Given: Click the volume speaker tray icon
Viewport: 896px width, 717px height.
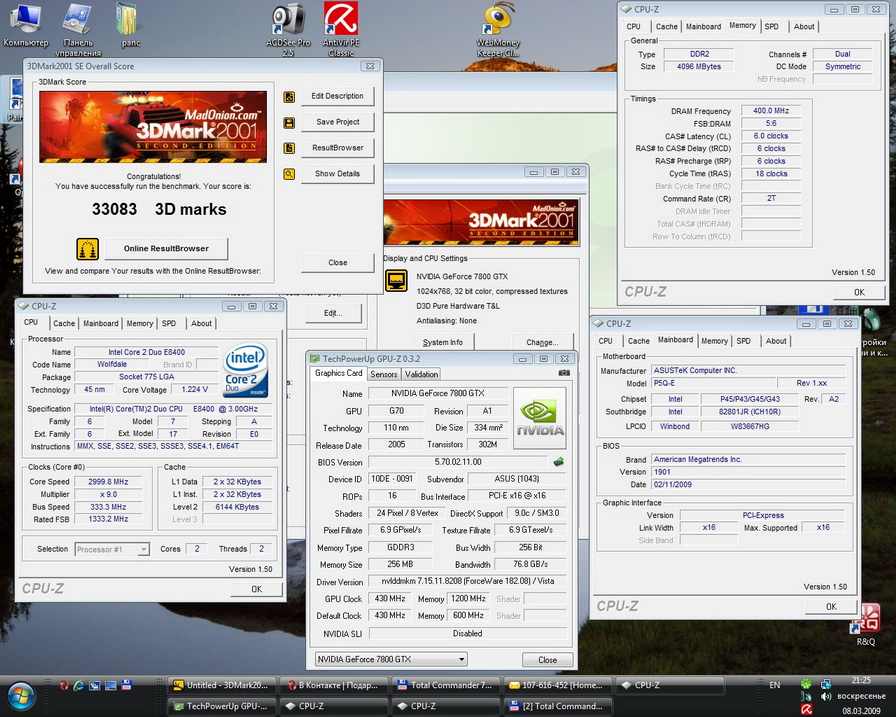Looking at the screenshot, I should 826,696.
